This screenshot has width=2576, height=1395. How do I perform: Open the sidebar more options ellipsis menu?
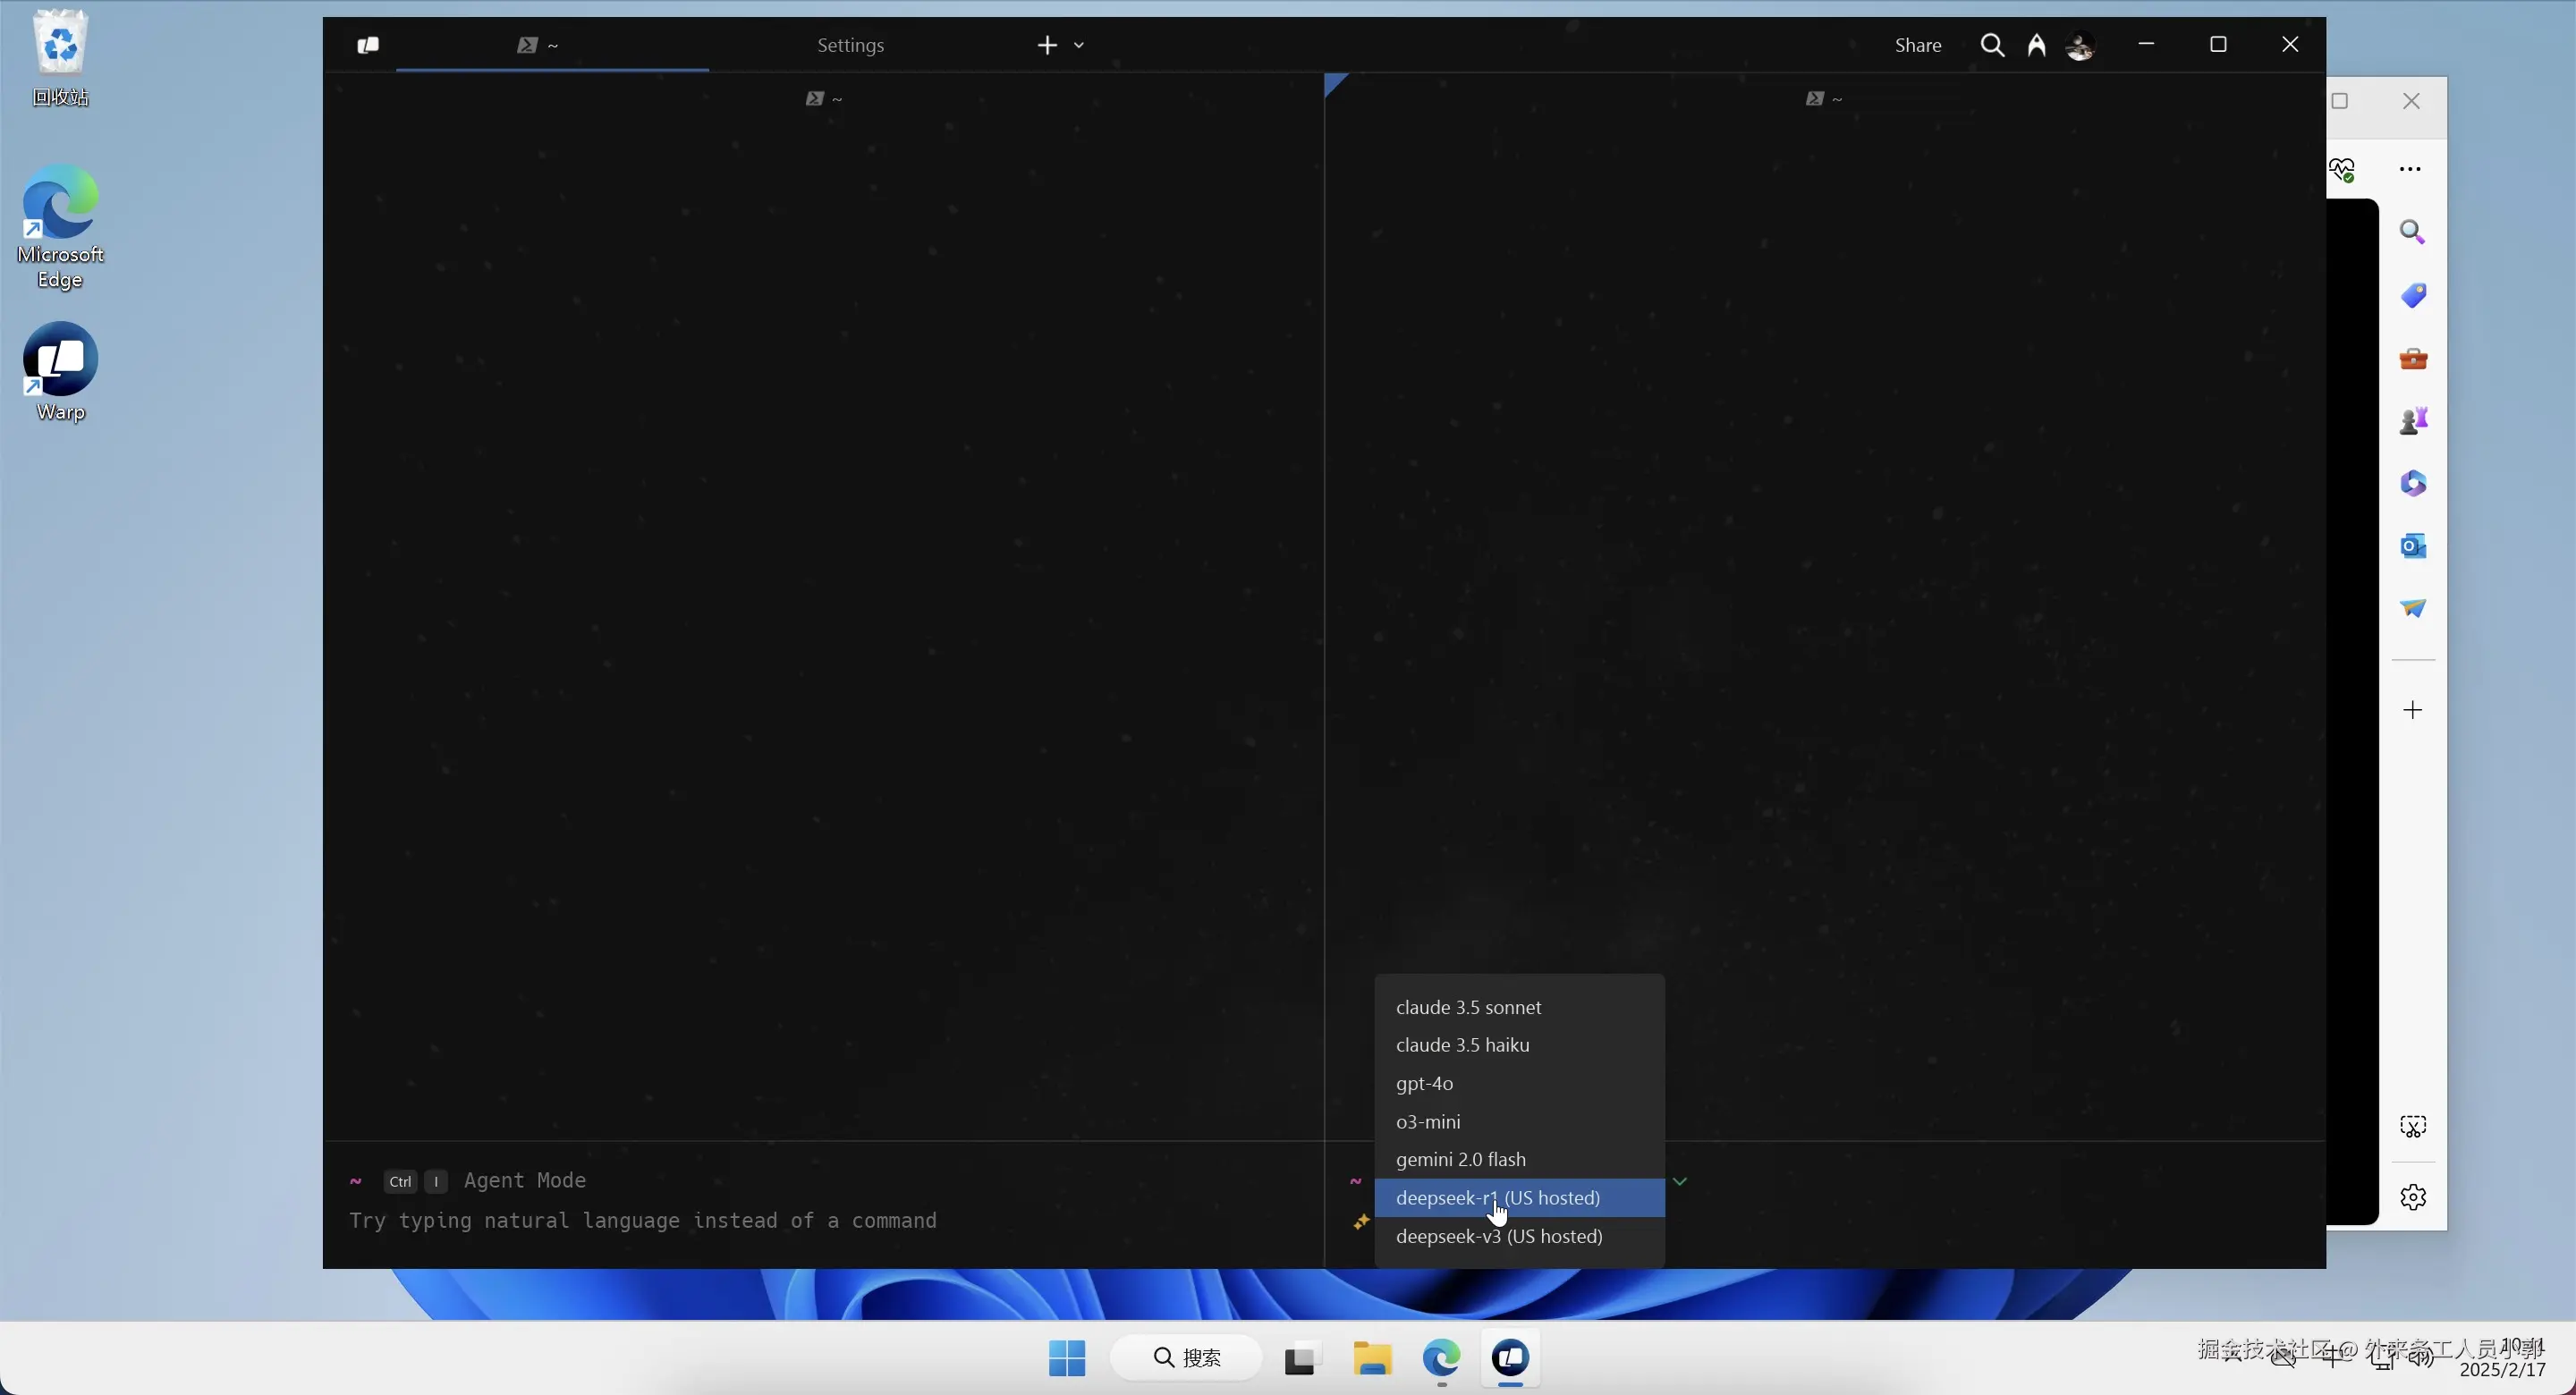click(x=2410, y=168)
